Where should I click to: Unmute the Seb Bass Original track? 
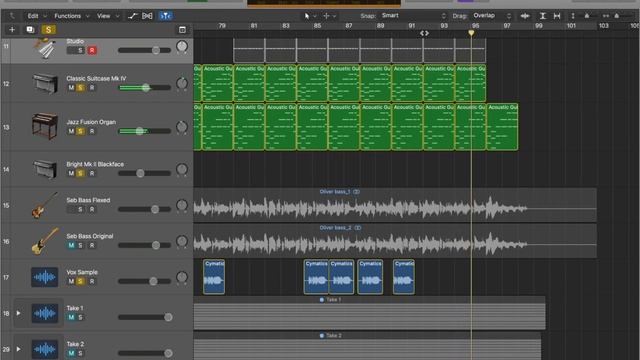coord(71,245)
